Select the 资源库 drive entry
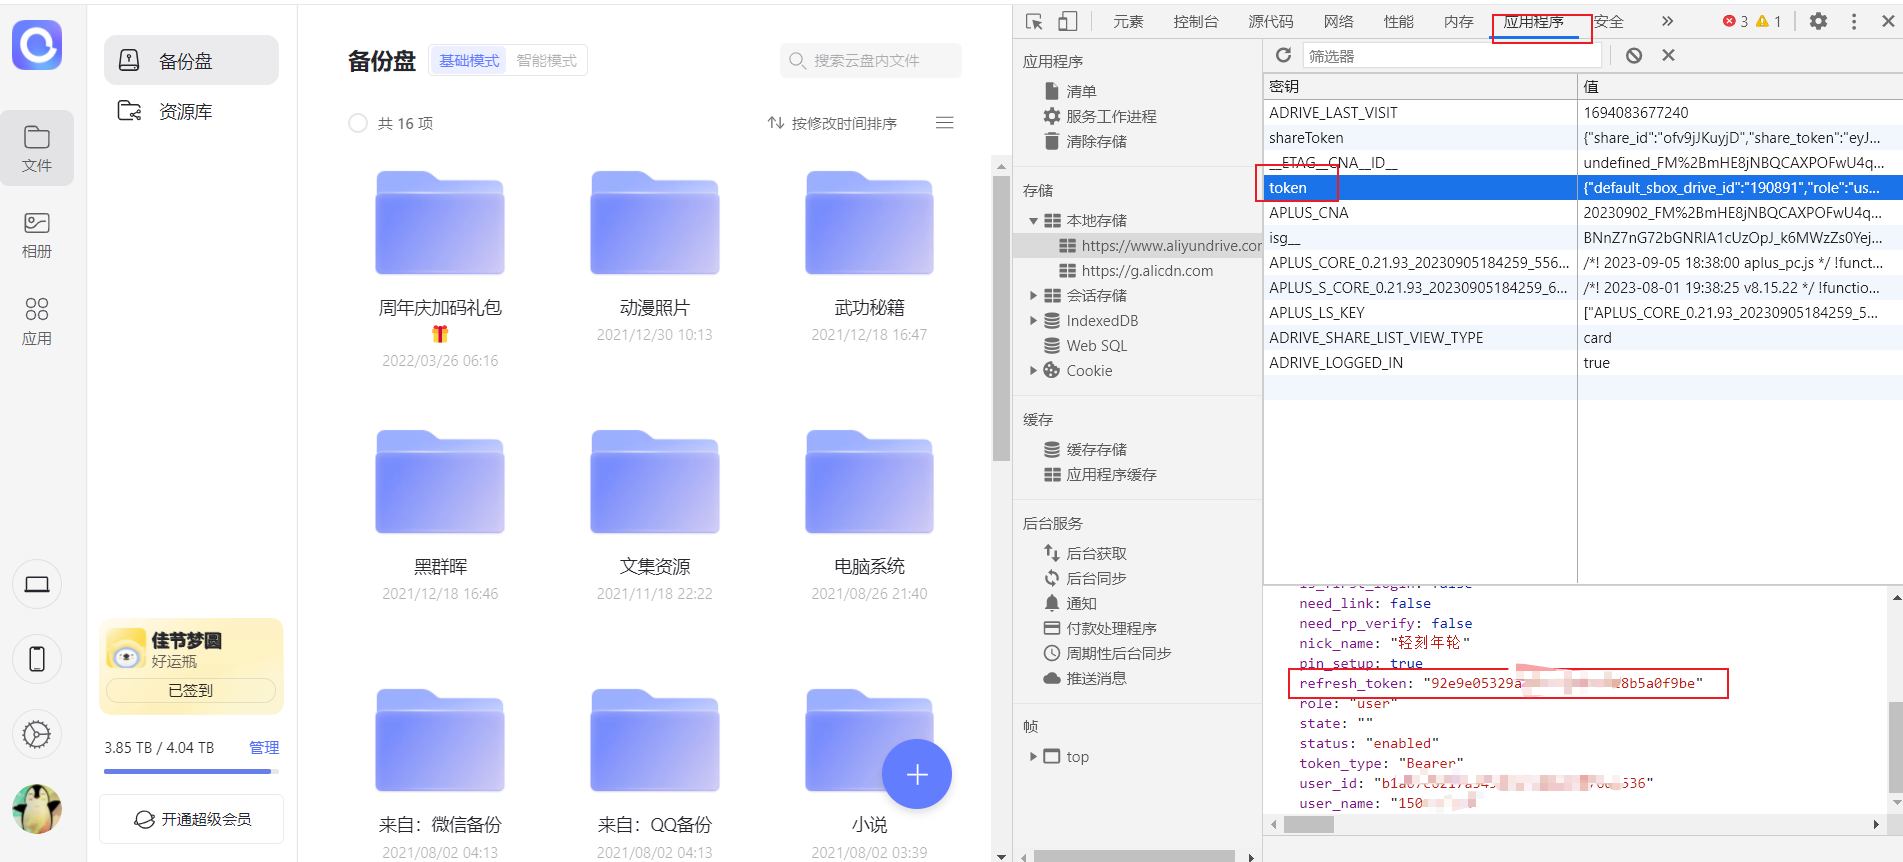This screenshot has height=862, width=1903. tap(191, 111)
